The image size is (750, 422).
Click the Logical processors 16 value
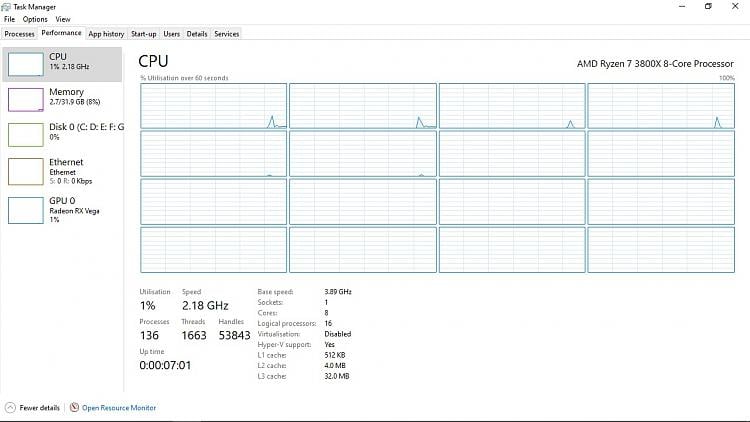click(x=328, y=323)
